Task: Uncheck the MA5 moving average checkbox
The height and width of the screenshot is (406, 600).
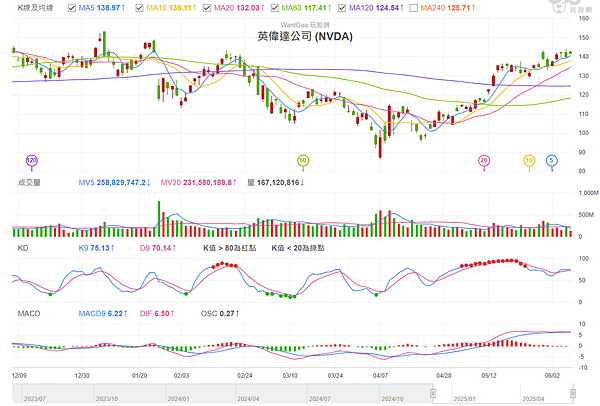Action: click(x=72, y=8)
